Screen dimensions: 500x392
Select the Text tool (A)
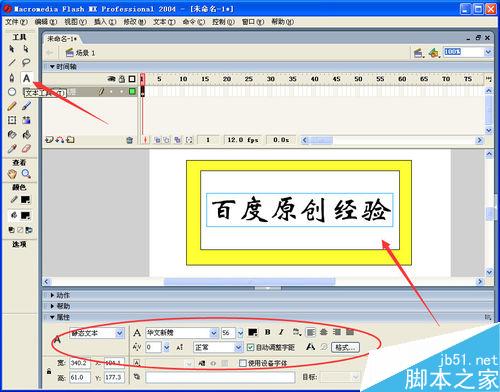pos(26,78)
